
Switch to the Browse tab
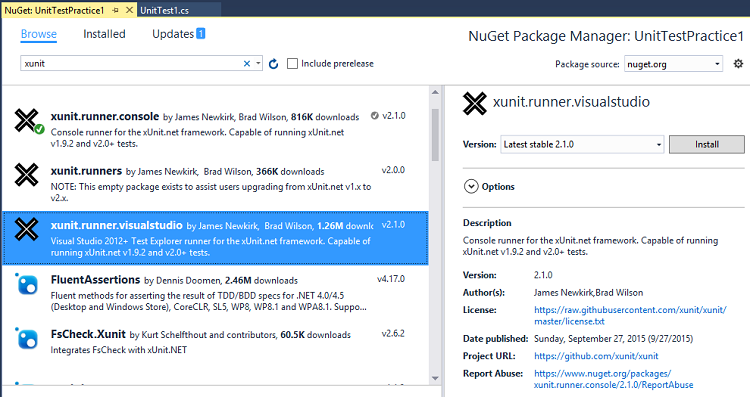(39, 34)
